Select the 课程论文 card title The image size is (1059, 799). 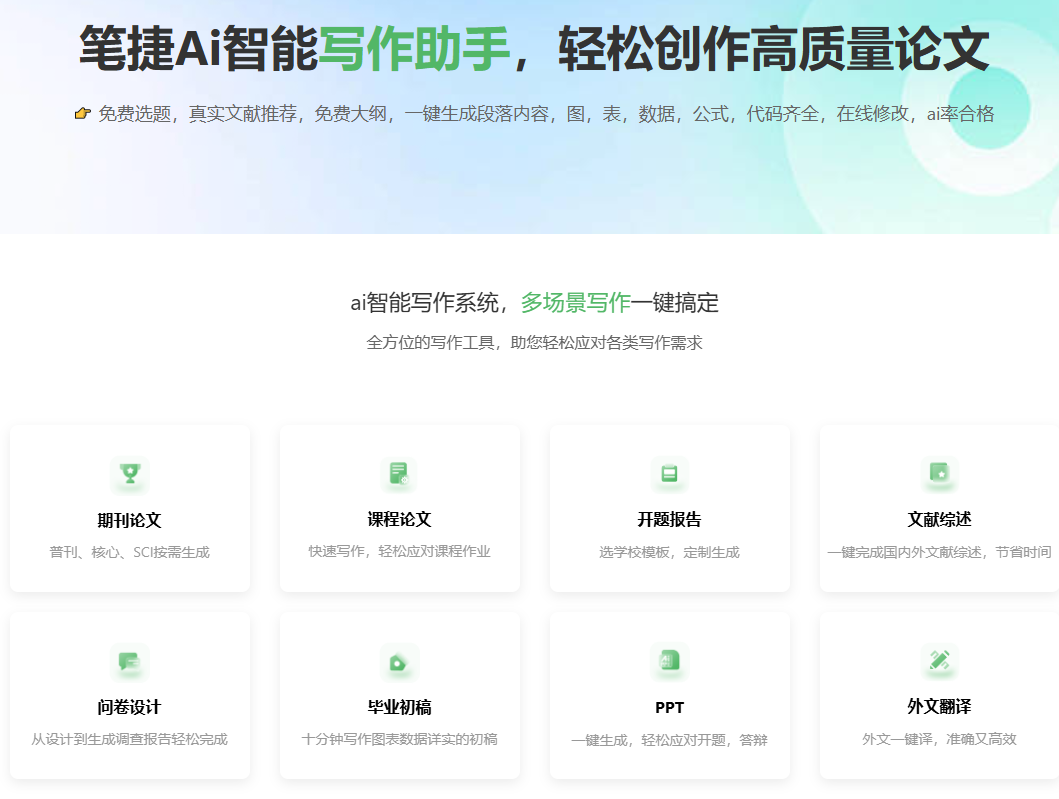point(399,520)
